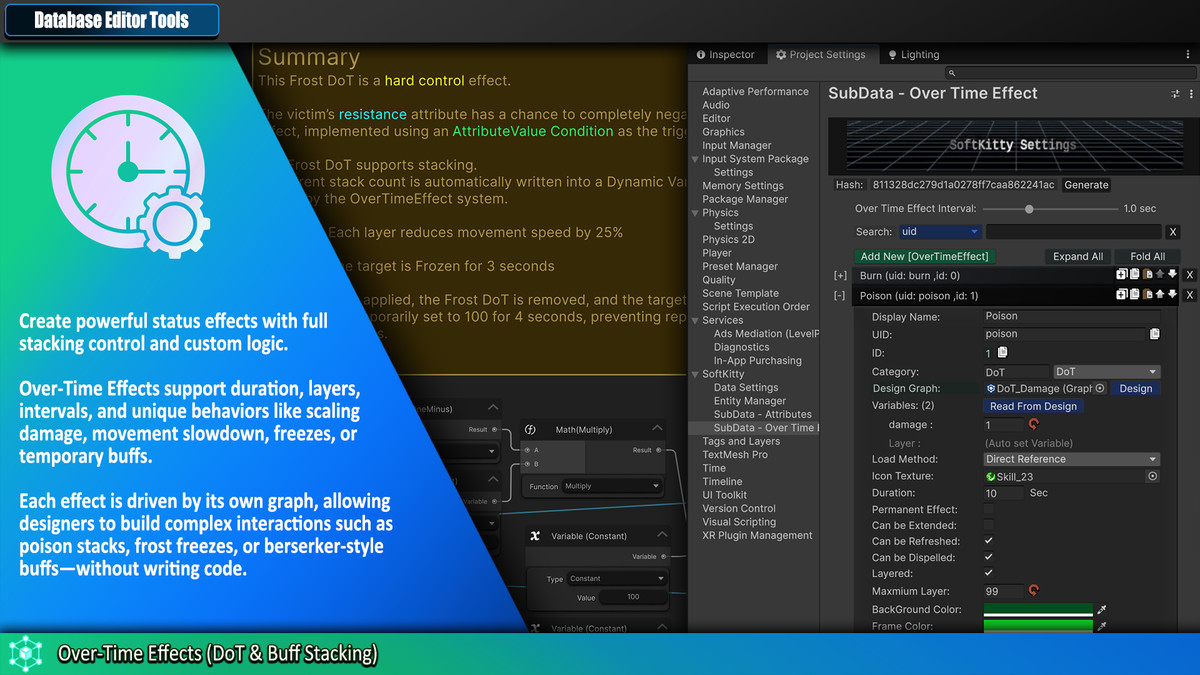The height and width of the screenshot is (675, 1200).
Task: Copy the Poison effect with its clipboard icon
Action: (x=1135, y=293)
